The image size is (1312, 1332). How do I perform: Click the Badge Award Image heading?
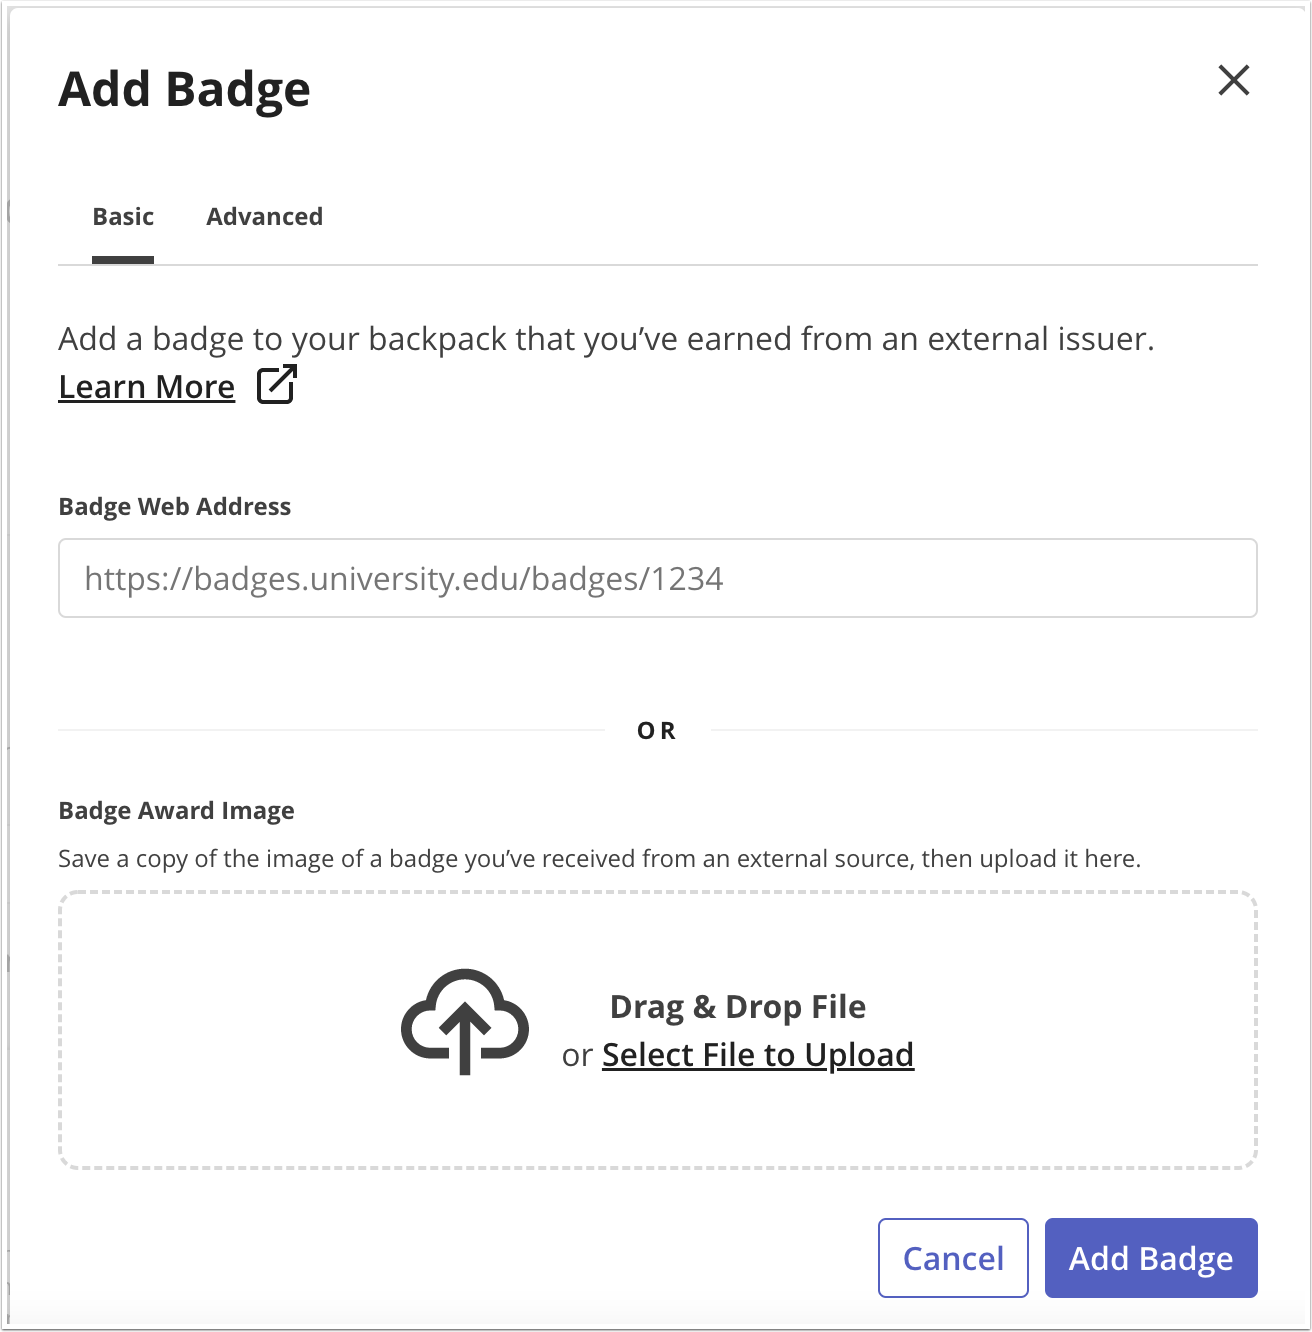[176, 810]
